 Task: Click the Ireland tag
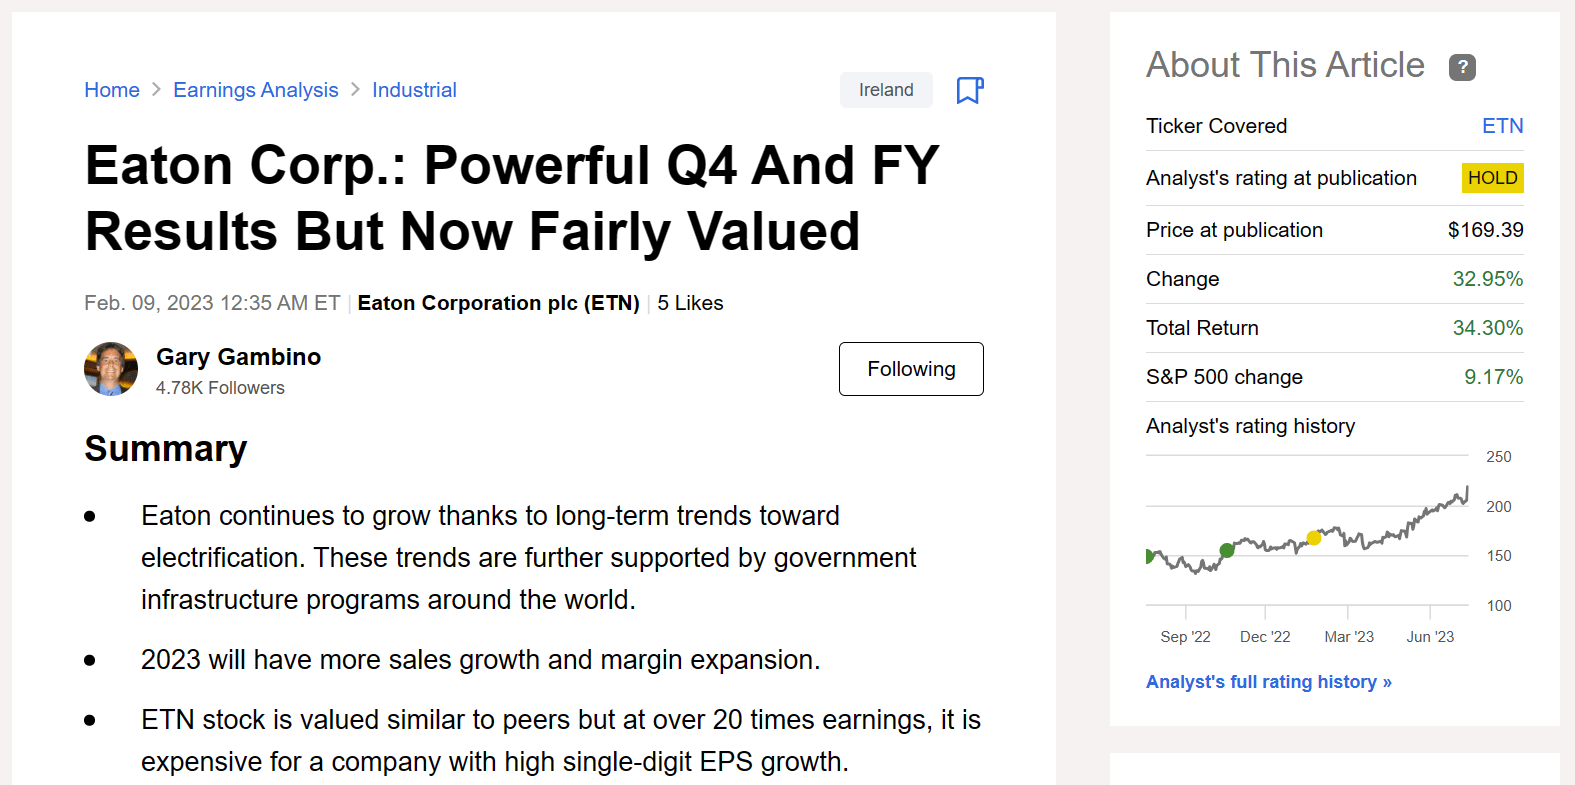(886, 90)
